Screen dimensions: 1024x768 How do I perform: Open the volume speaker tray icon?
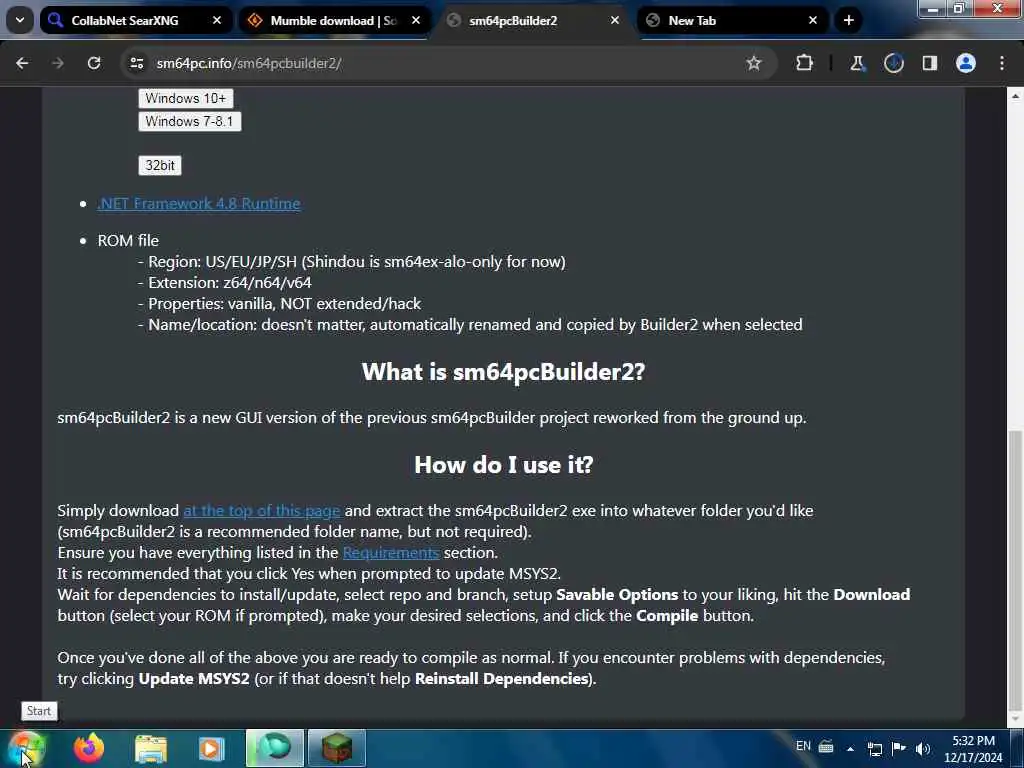(923, 749)
